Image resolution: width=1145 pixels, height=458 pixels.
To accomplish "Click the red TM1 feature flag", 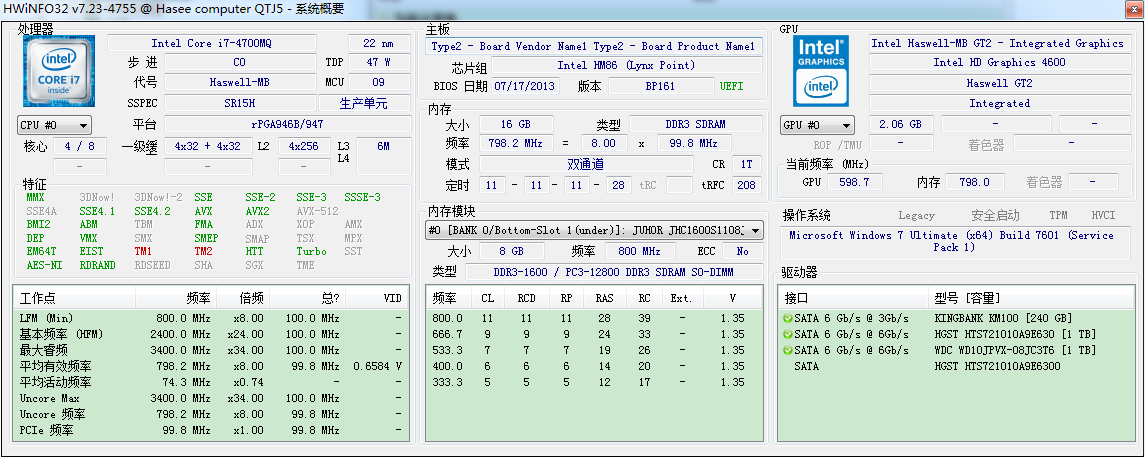I will [143, 251].
